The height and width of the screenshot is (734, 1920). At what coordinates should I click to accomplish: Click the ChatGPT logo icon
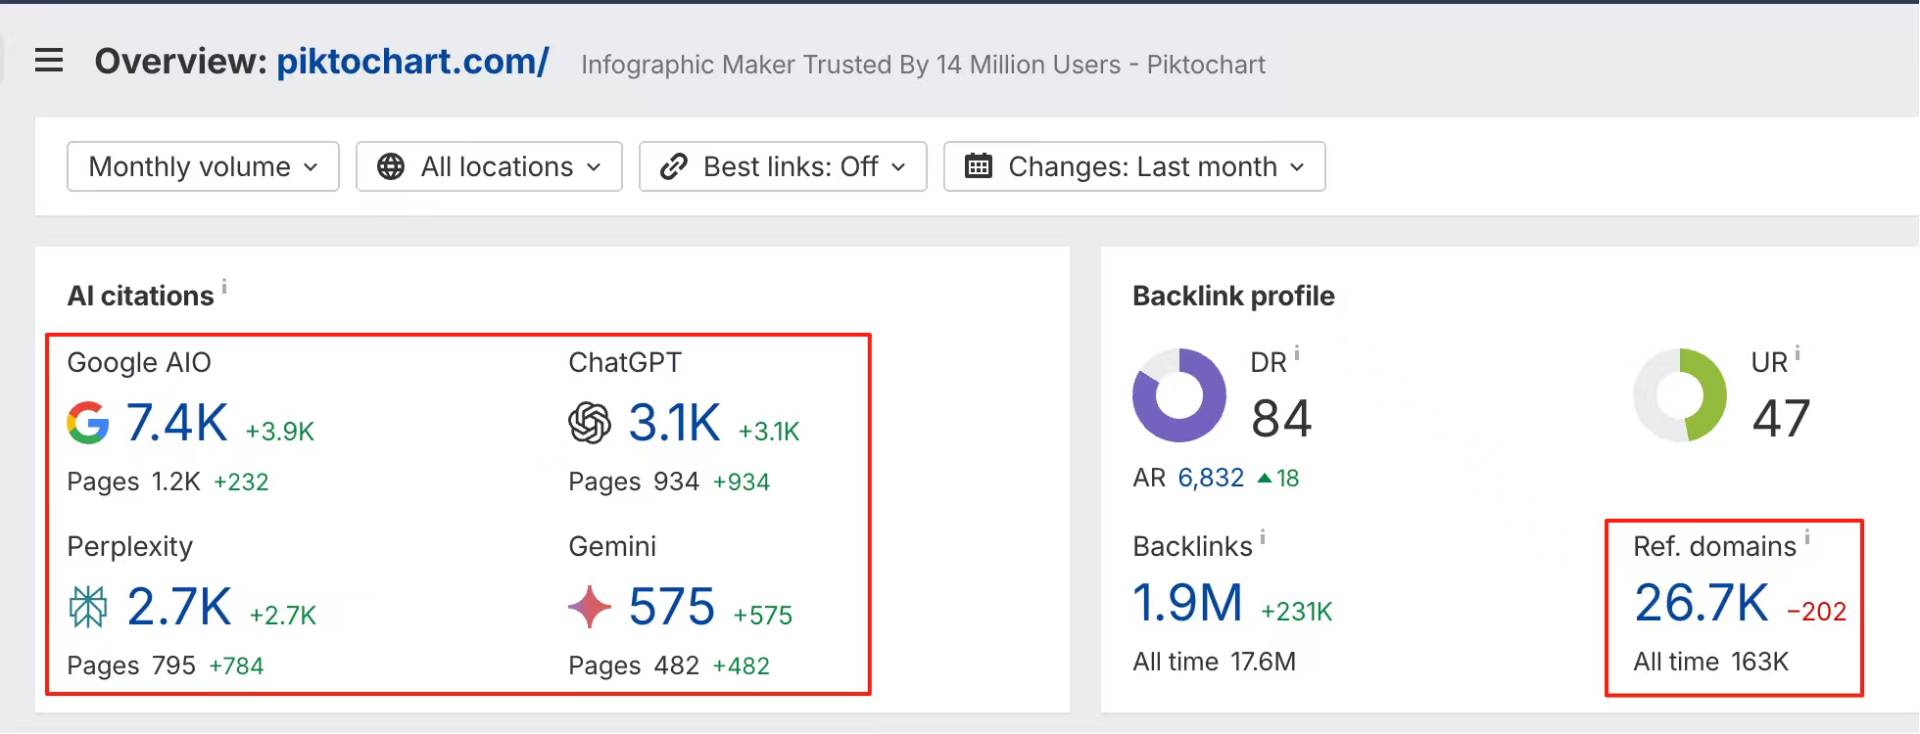point(590,423)
